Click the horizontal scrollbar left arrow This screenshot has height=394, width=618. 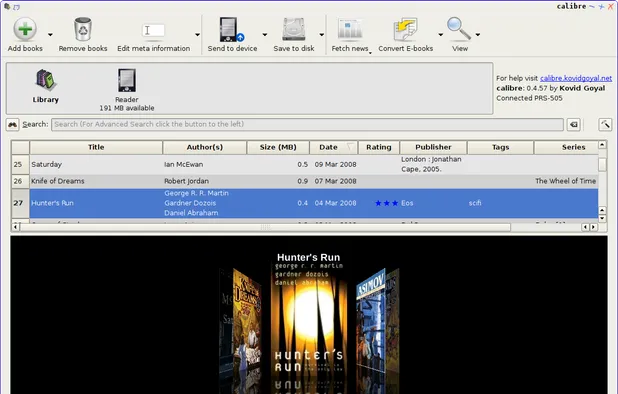point(15,227)
